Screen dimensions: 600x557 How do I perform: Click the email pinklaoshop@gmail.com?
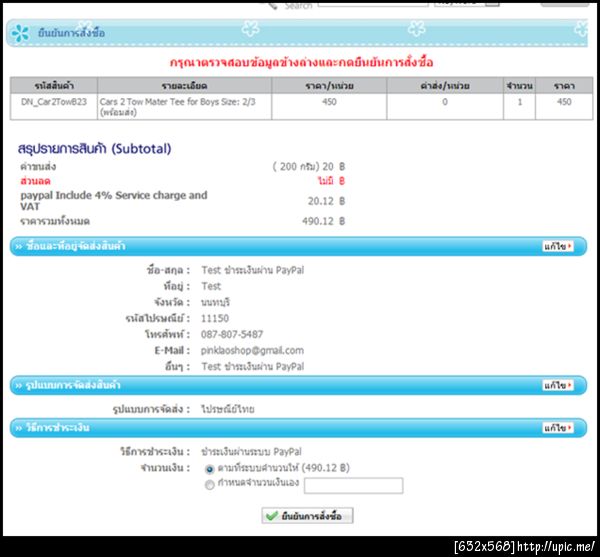252,350
